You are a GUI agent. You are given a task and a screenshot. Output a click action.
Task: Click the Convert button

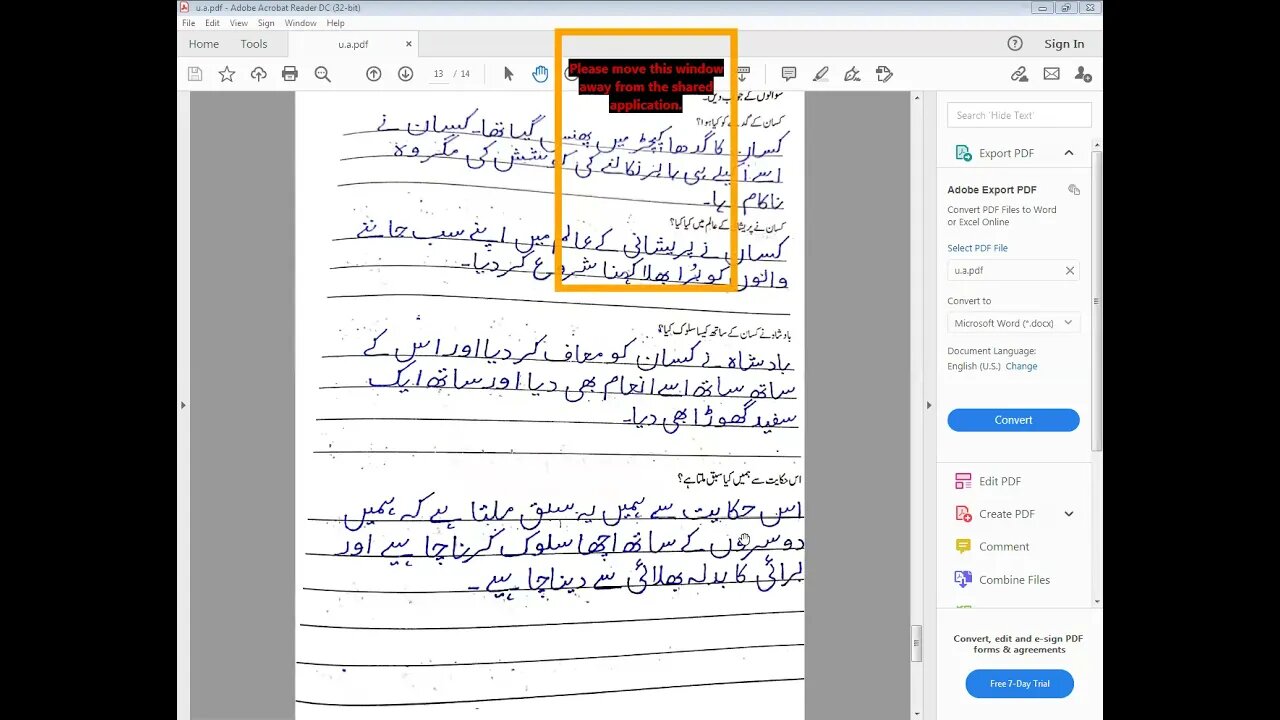(x=1013, y=420)
